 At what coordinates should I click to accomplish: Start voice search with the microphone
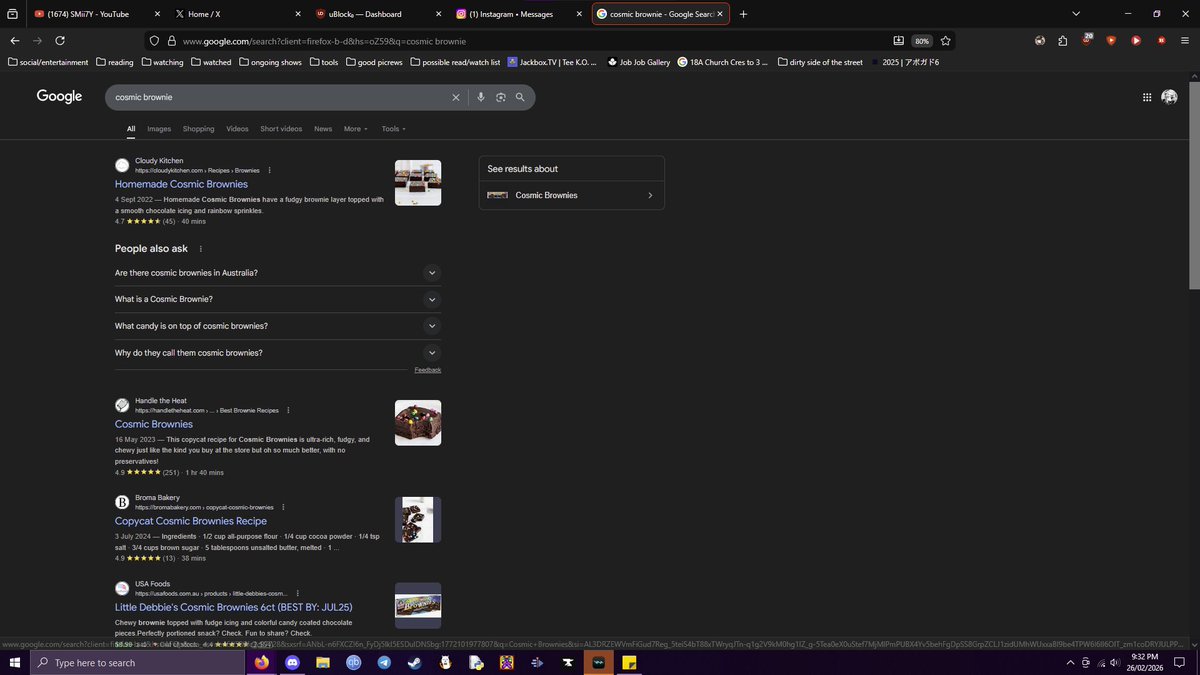click(x=481, y=97)
